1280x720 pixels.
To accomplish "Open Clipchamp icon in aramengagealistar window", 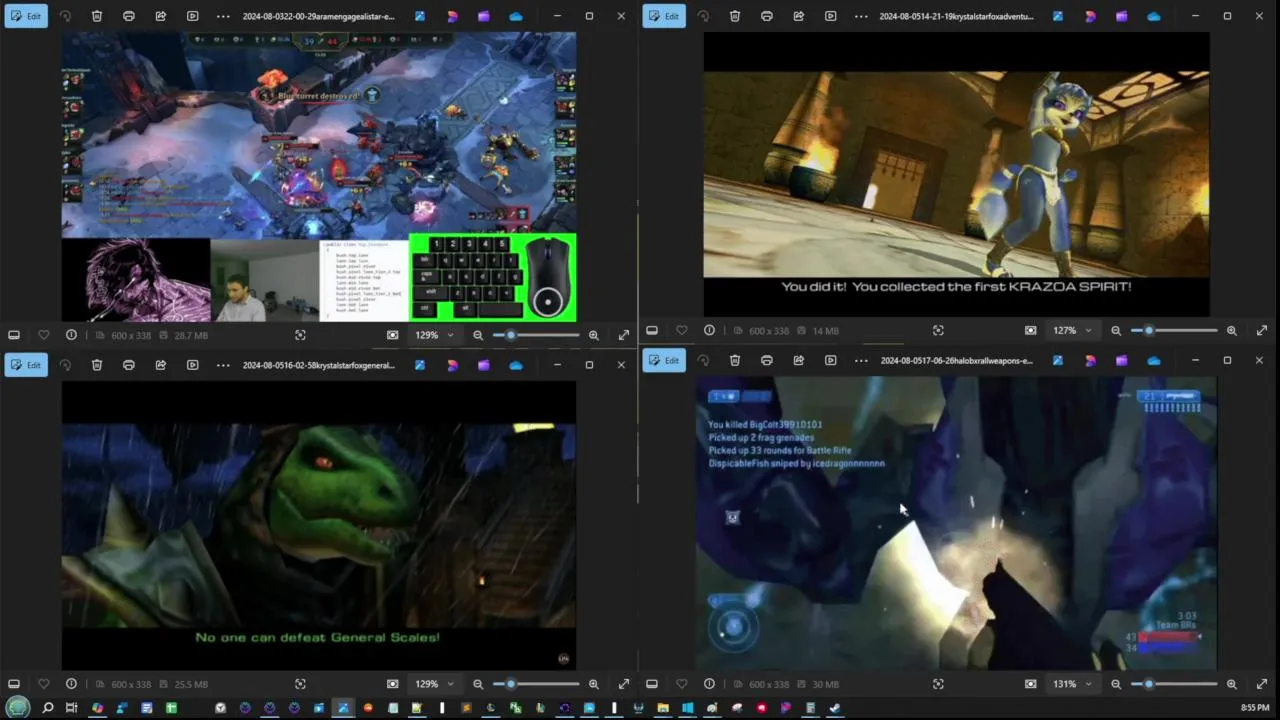I will pyautogui.click(x=484, y=16).
